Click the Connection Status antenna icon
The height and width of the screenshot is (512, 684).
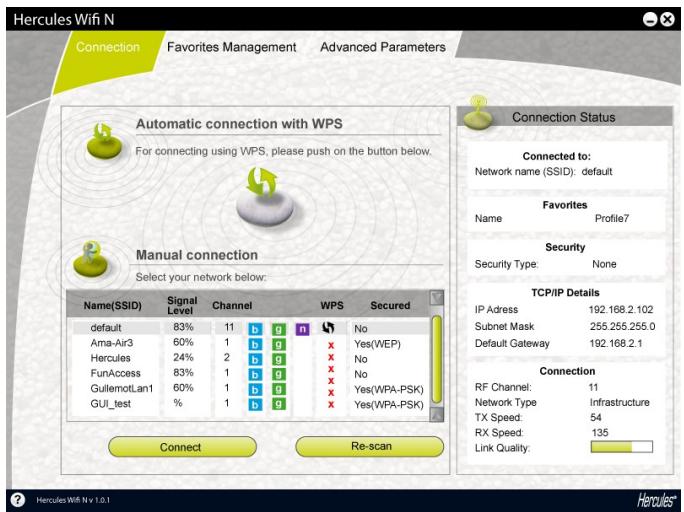coord(478,113)
